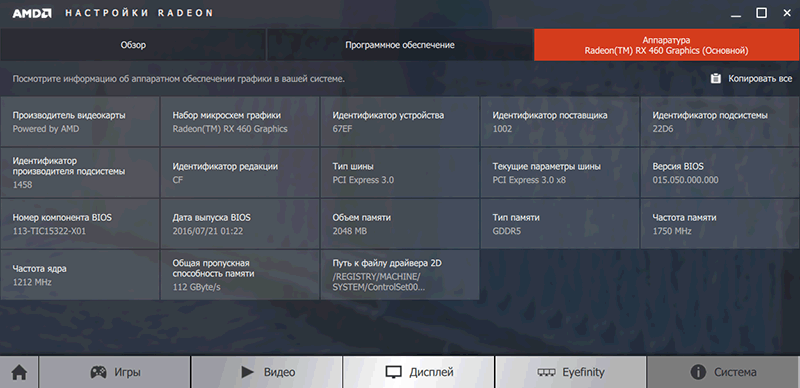The width and height of the screenshot is (800, 388).
Task: Maximize the Radeon Settings window
Action: pyautogui.click(x=761, y=13)
